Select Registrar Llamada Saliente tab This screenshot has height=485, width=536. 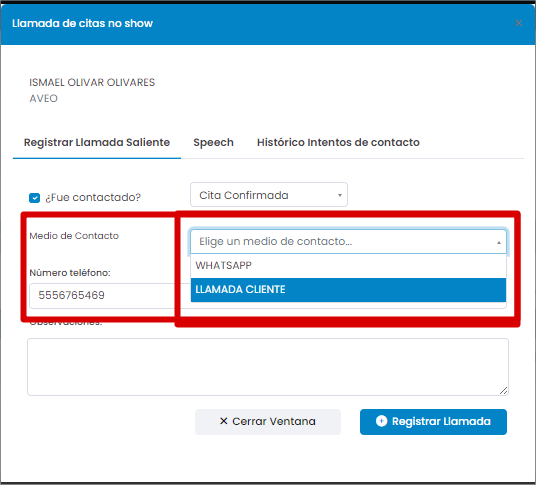pos(97,142)
